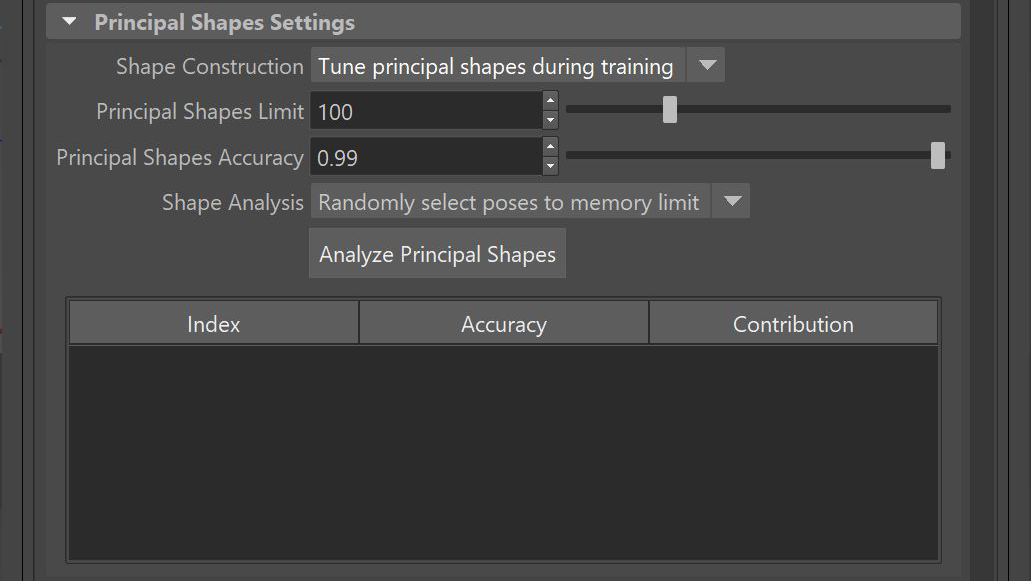Screen dimensions: 1031x581
Task: Decrement Principal Shapes Accuracy with down arrow
Action: click(549, 167)
